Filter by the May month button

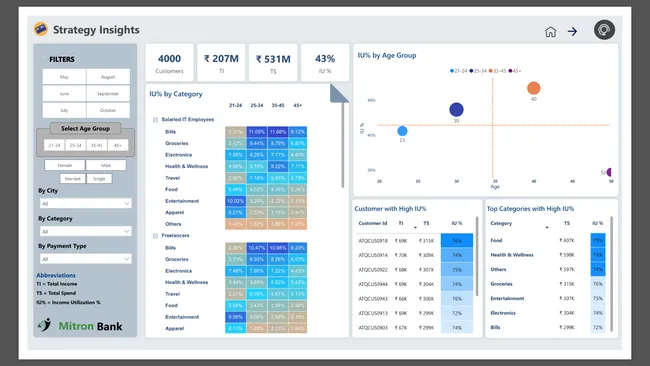coord(64,77)
